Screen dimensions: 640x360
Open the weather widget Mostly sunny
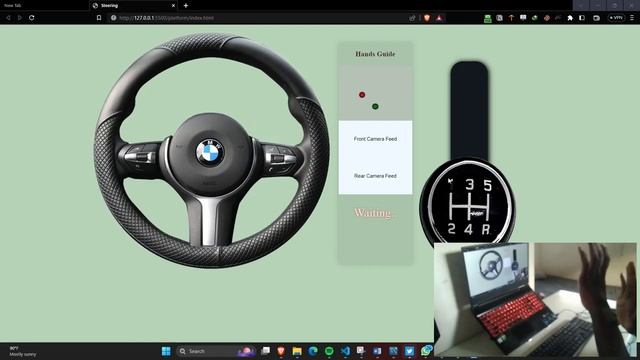click(x=23, y=351)
